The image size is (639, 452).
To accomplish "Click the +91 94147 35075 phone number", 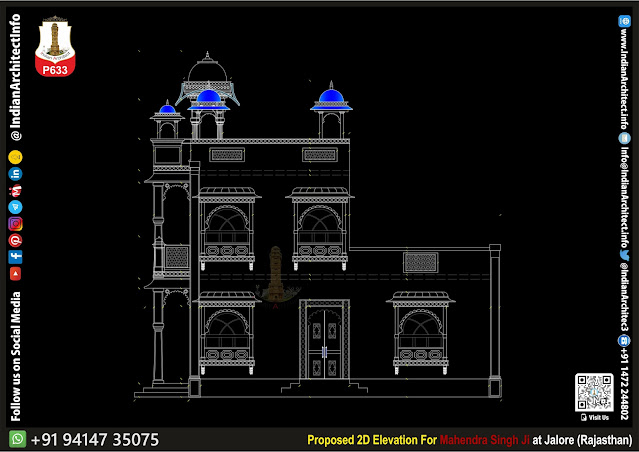I will pos(95,439).
